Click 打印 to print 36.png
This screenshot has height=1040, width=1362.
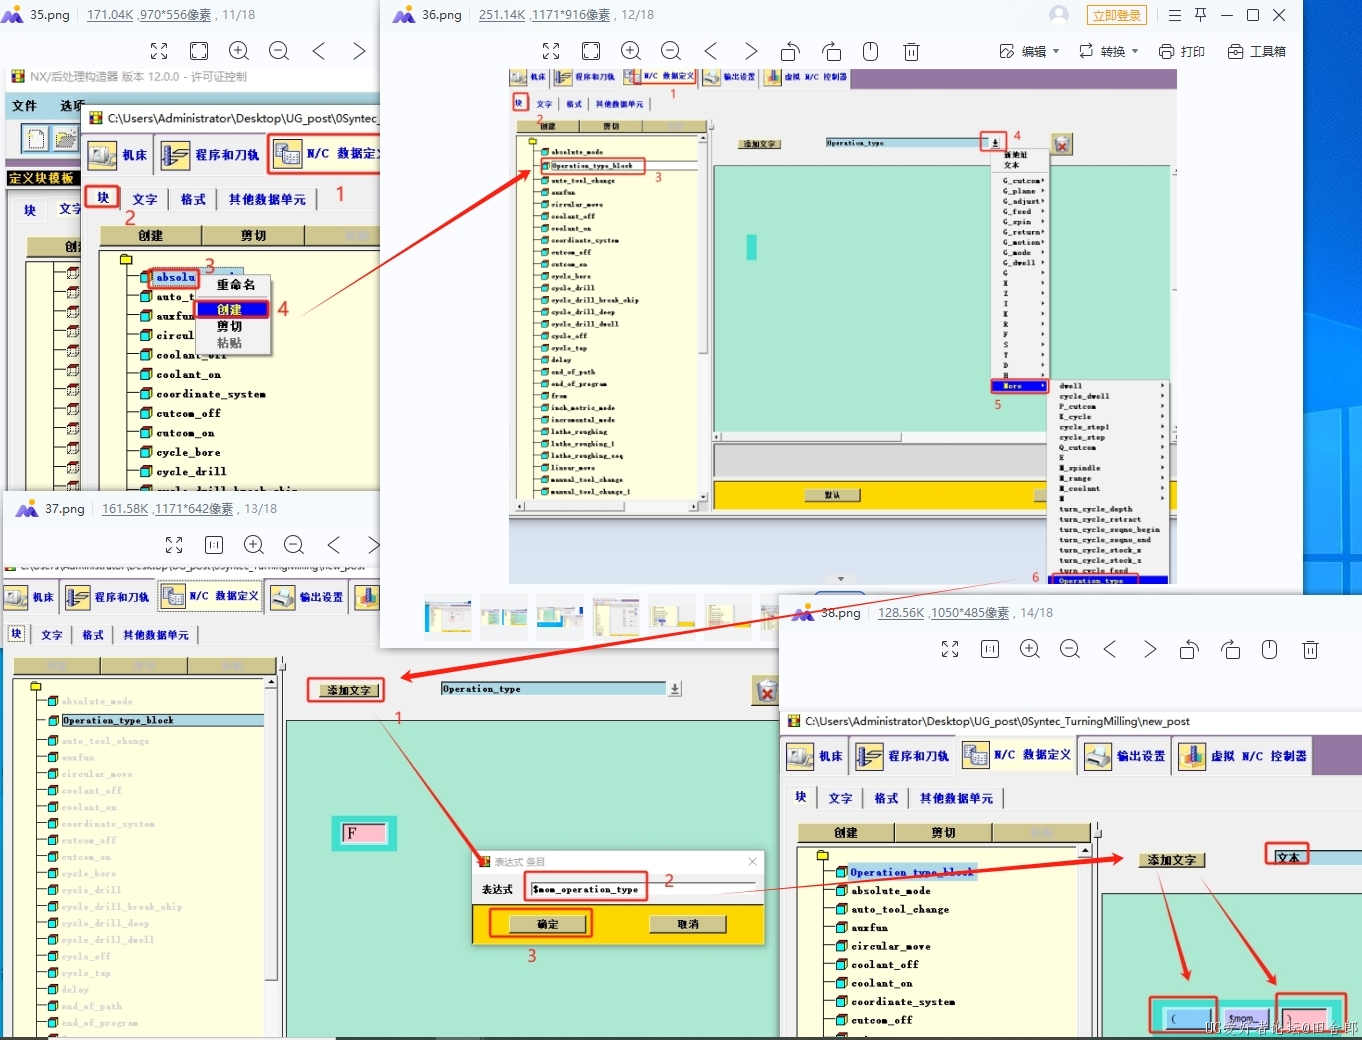click(1182, 51)
